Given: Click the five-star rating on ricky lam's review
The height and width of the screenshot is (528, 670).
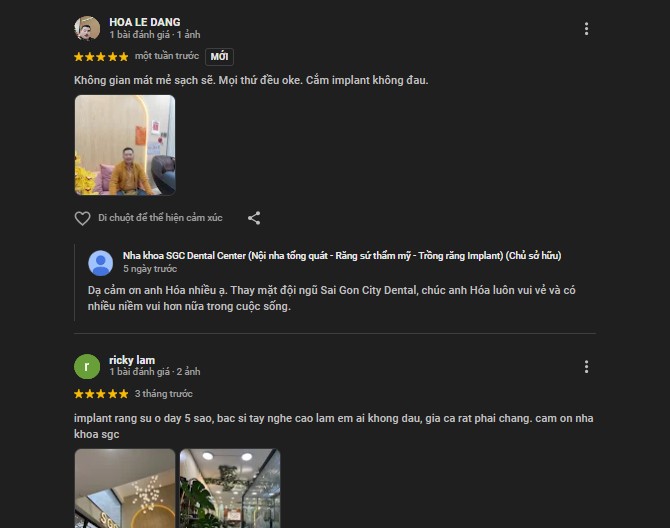Looking at the screenshot, I should (x=101, y=394).
